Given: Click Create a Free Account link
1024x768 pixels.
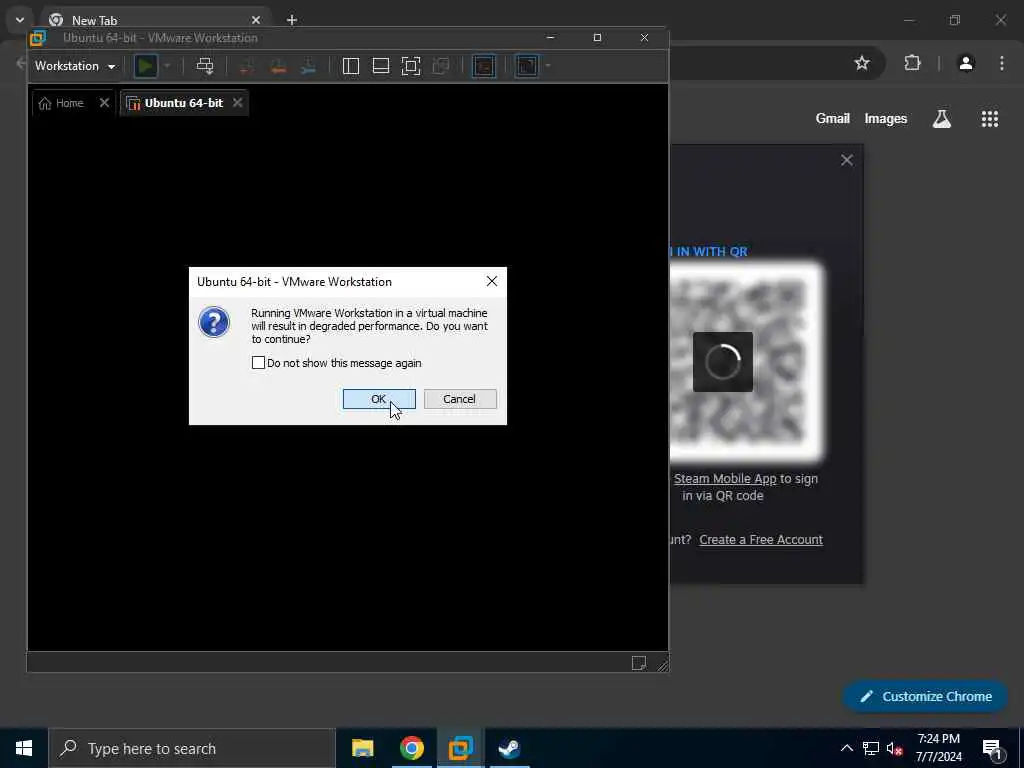Looking at the screenshot, I should 761,539.
